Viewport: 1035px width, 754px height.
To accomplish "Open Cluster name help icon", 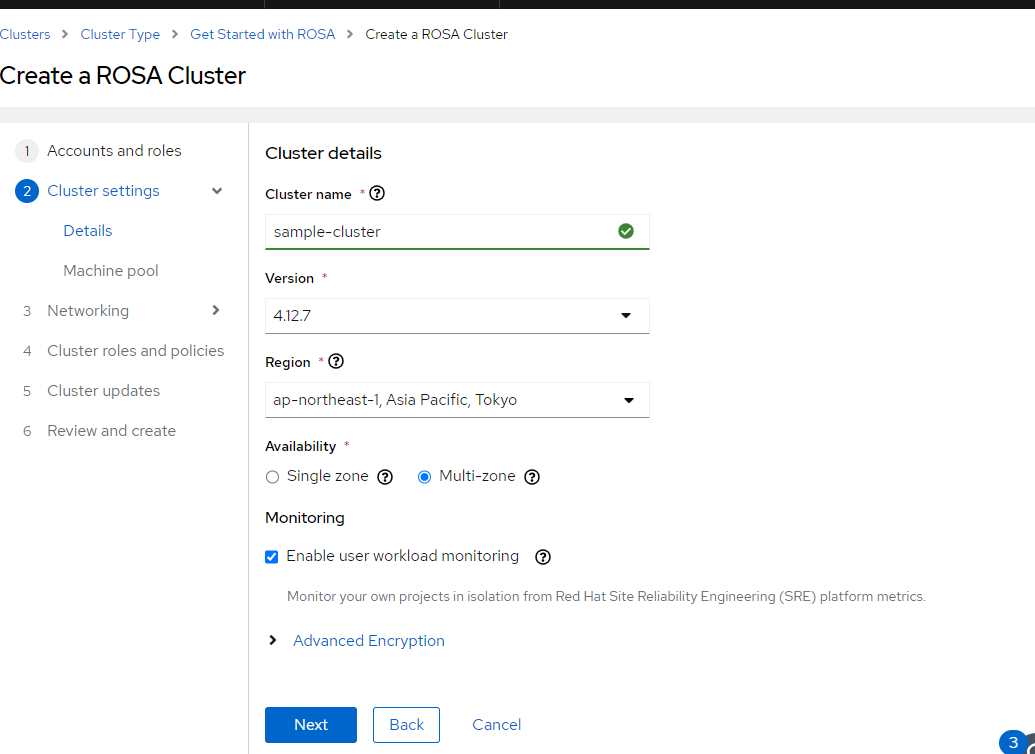I will tap(377, 193).
